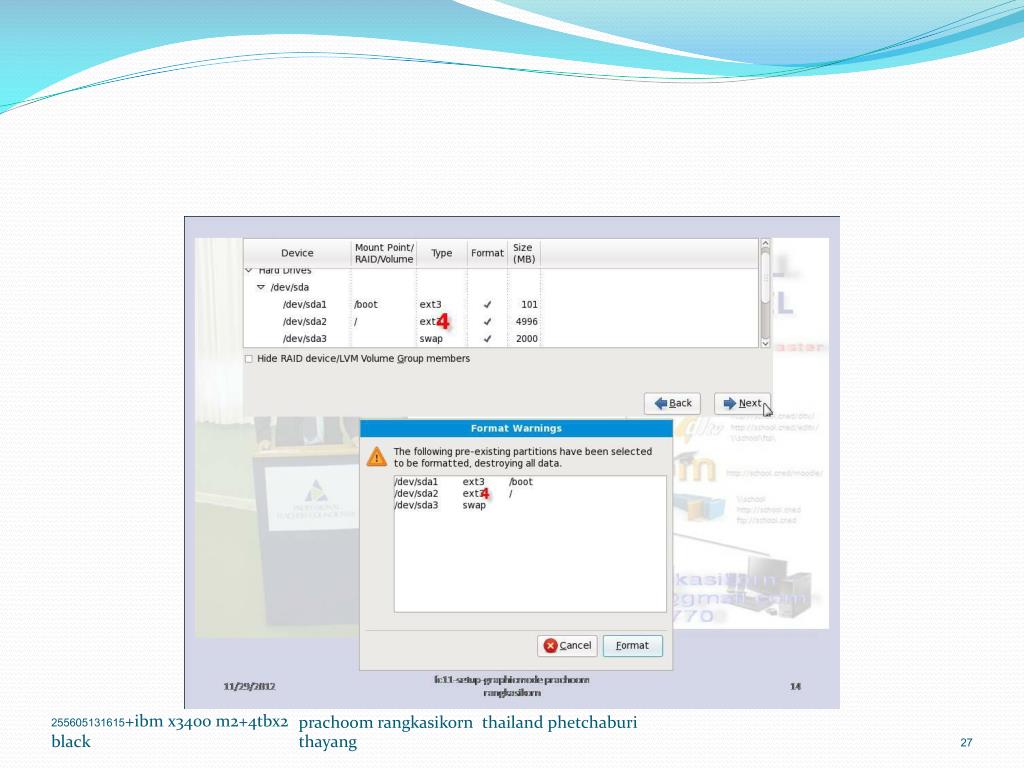Viewport: 1024px width, 768px height.
Task: Click the 2000 size value
Action: (526, 338)
